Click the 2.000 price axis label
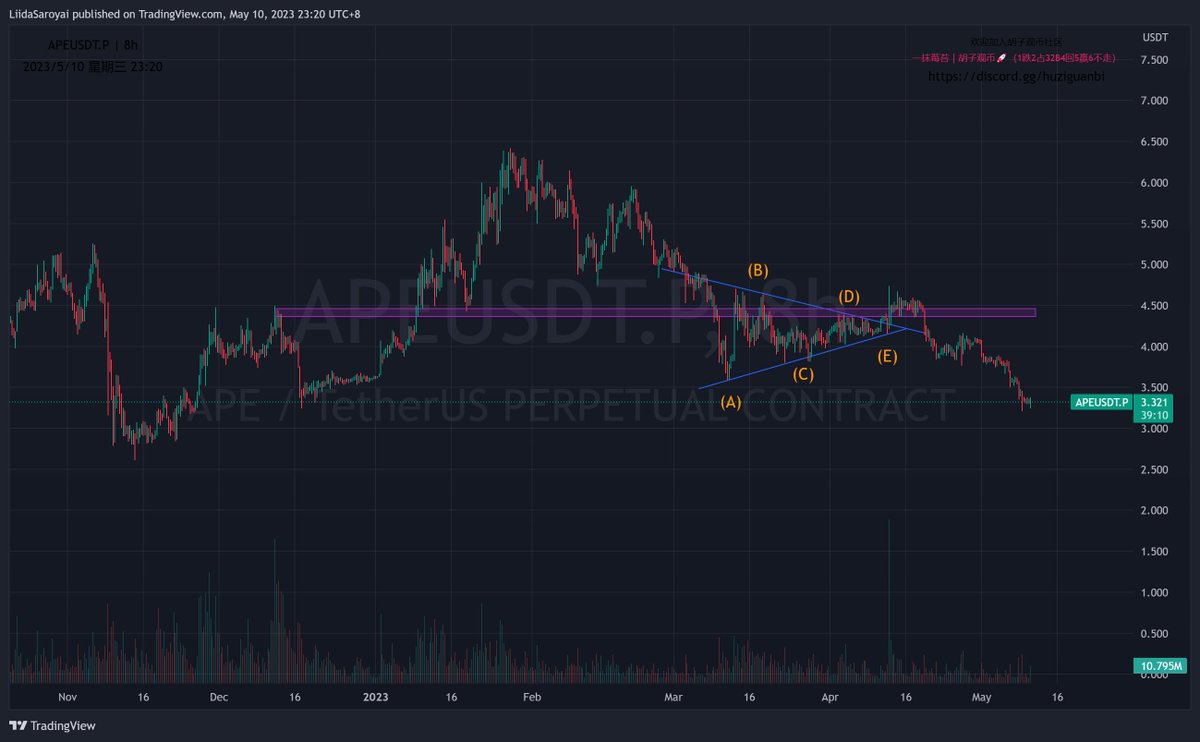 pyautogui.click(x=1153, y=511)
